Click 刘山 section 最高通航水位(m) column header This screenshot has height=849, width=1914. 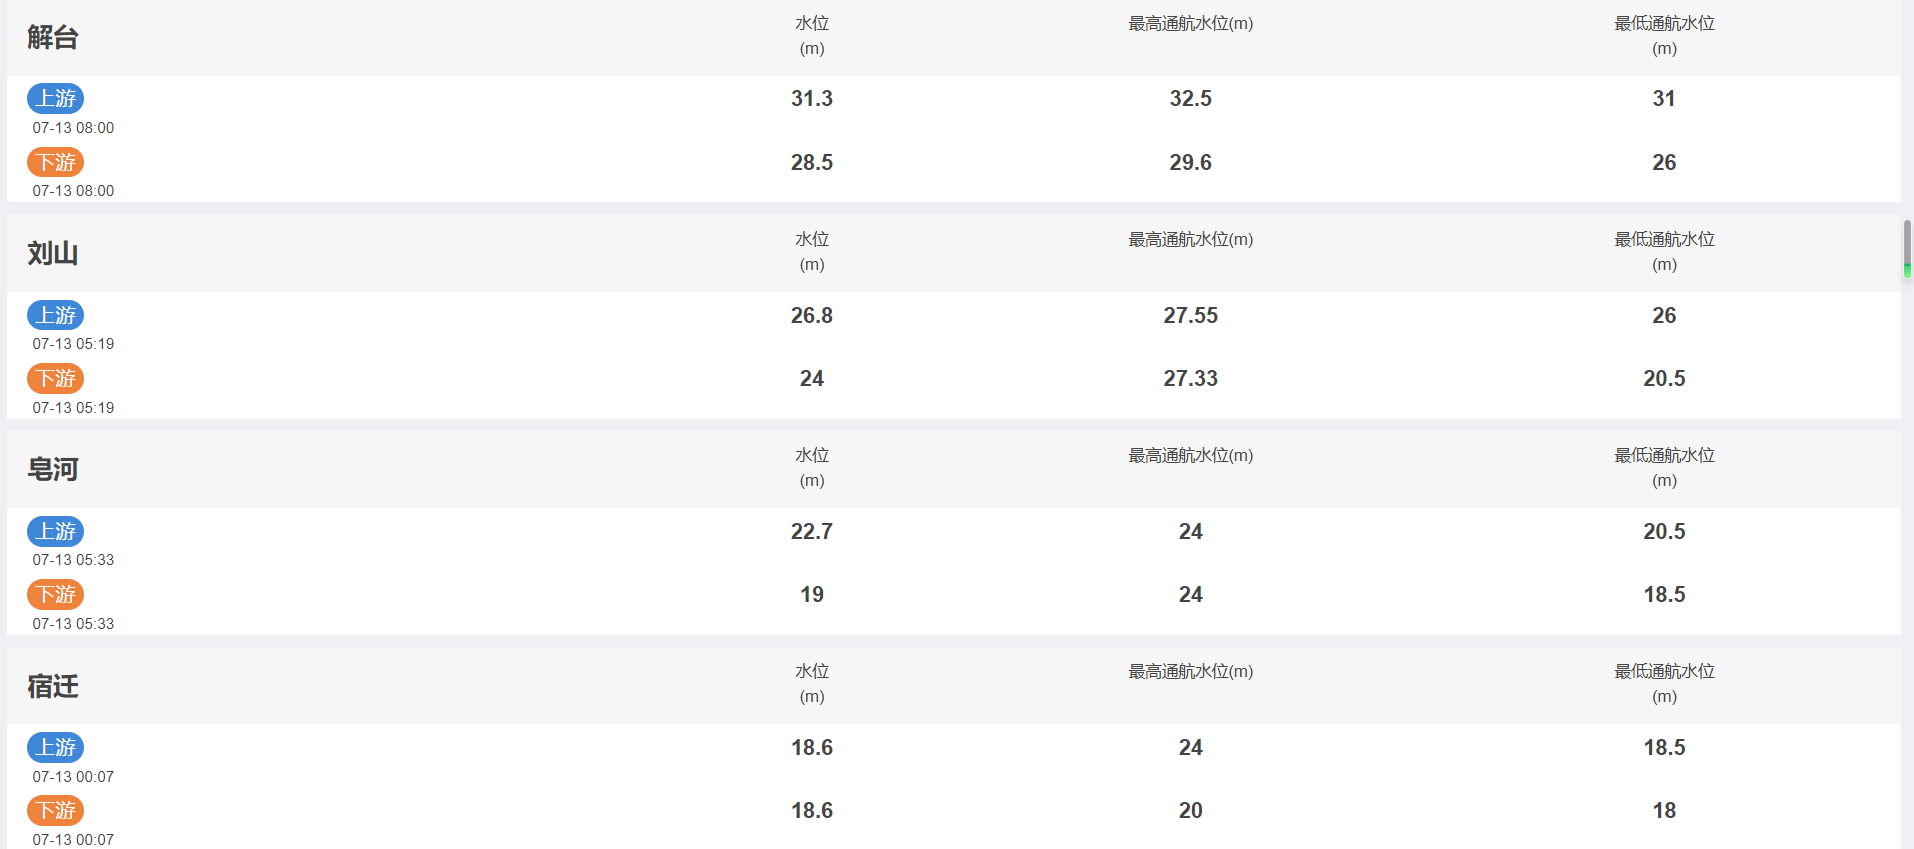[x=1190, y=239]
